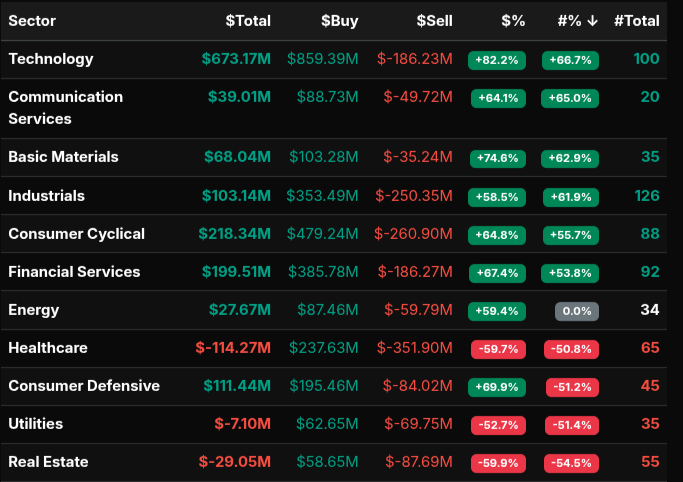
Task: Click Technology's green +82.2% badge
Action: click(495, 60)
